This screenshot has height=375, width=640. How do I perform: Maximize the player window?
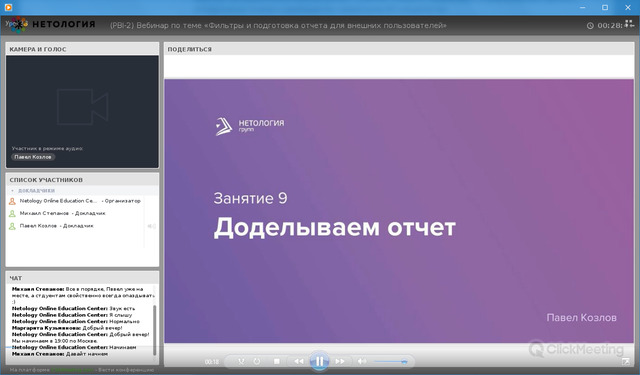pyautogui.click(x=605, y=7)
